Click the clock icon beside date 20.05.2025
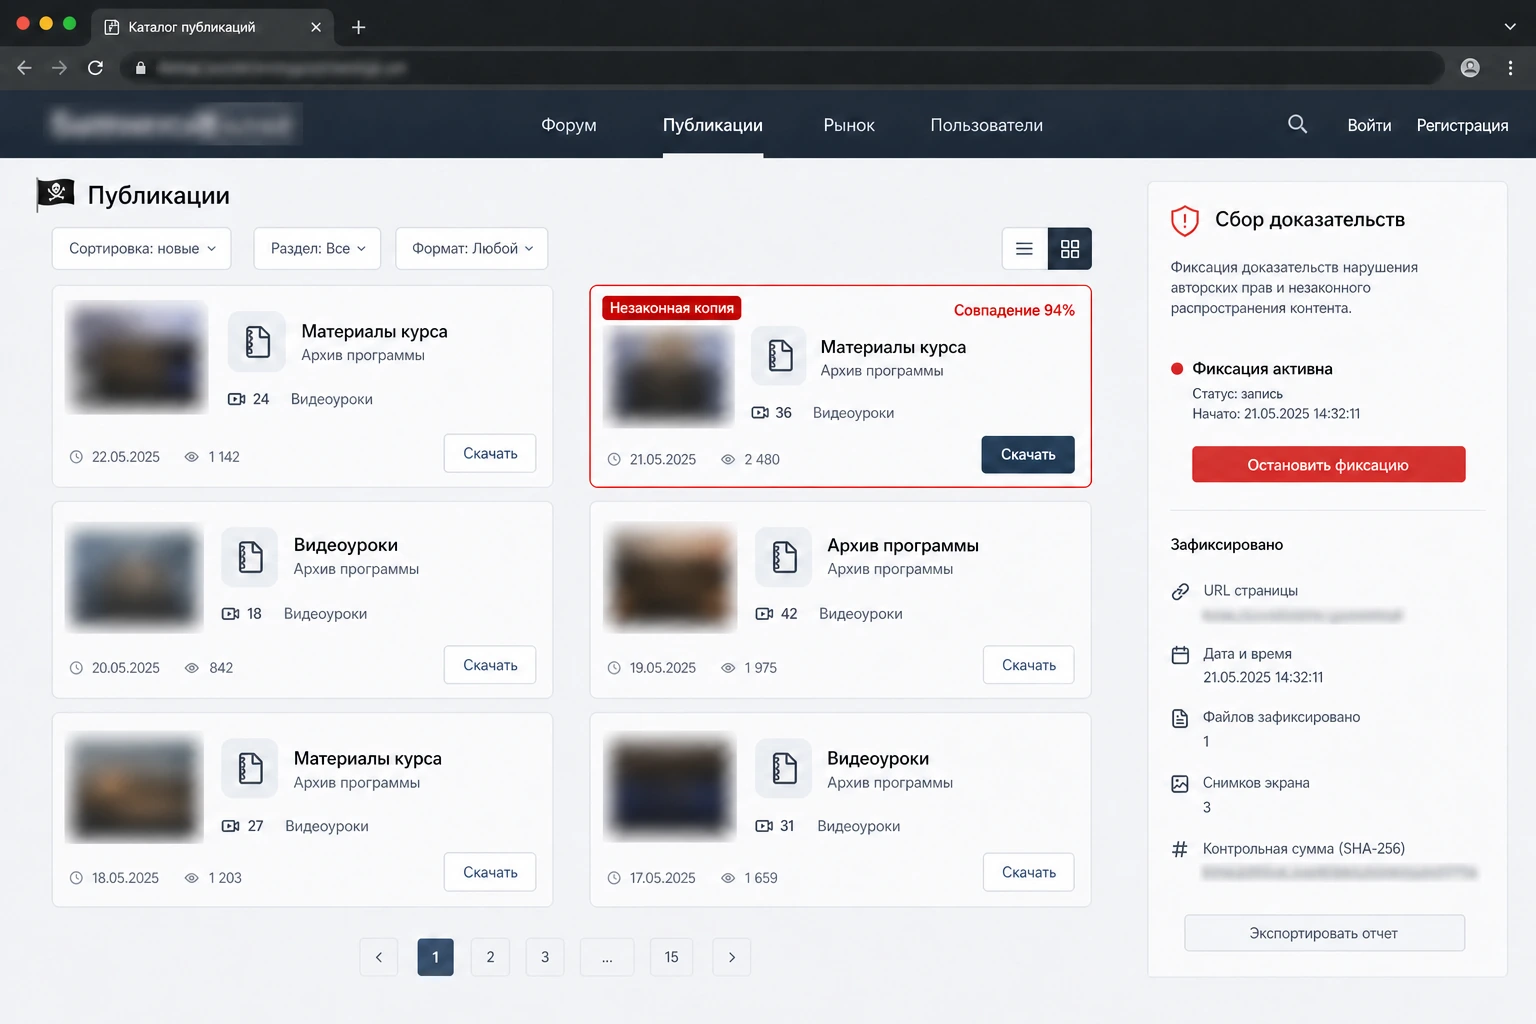 (x=76, y=668)
